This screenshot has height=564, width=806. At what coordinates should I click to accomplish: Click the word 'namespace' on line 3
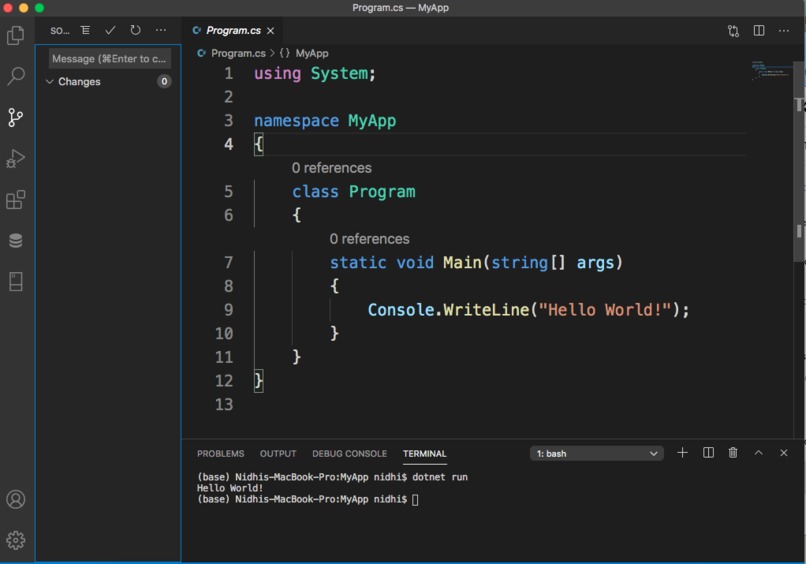(296, 121)
